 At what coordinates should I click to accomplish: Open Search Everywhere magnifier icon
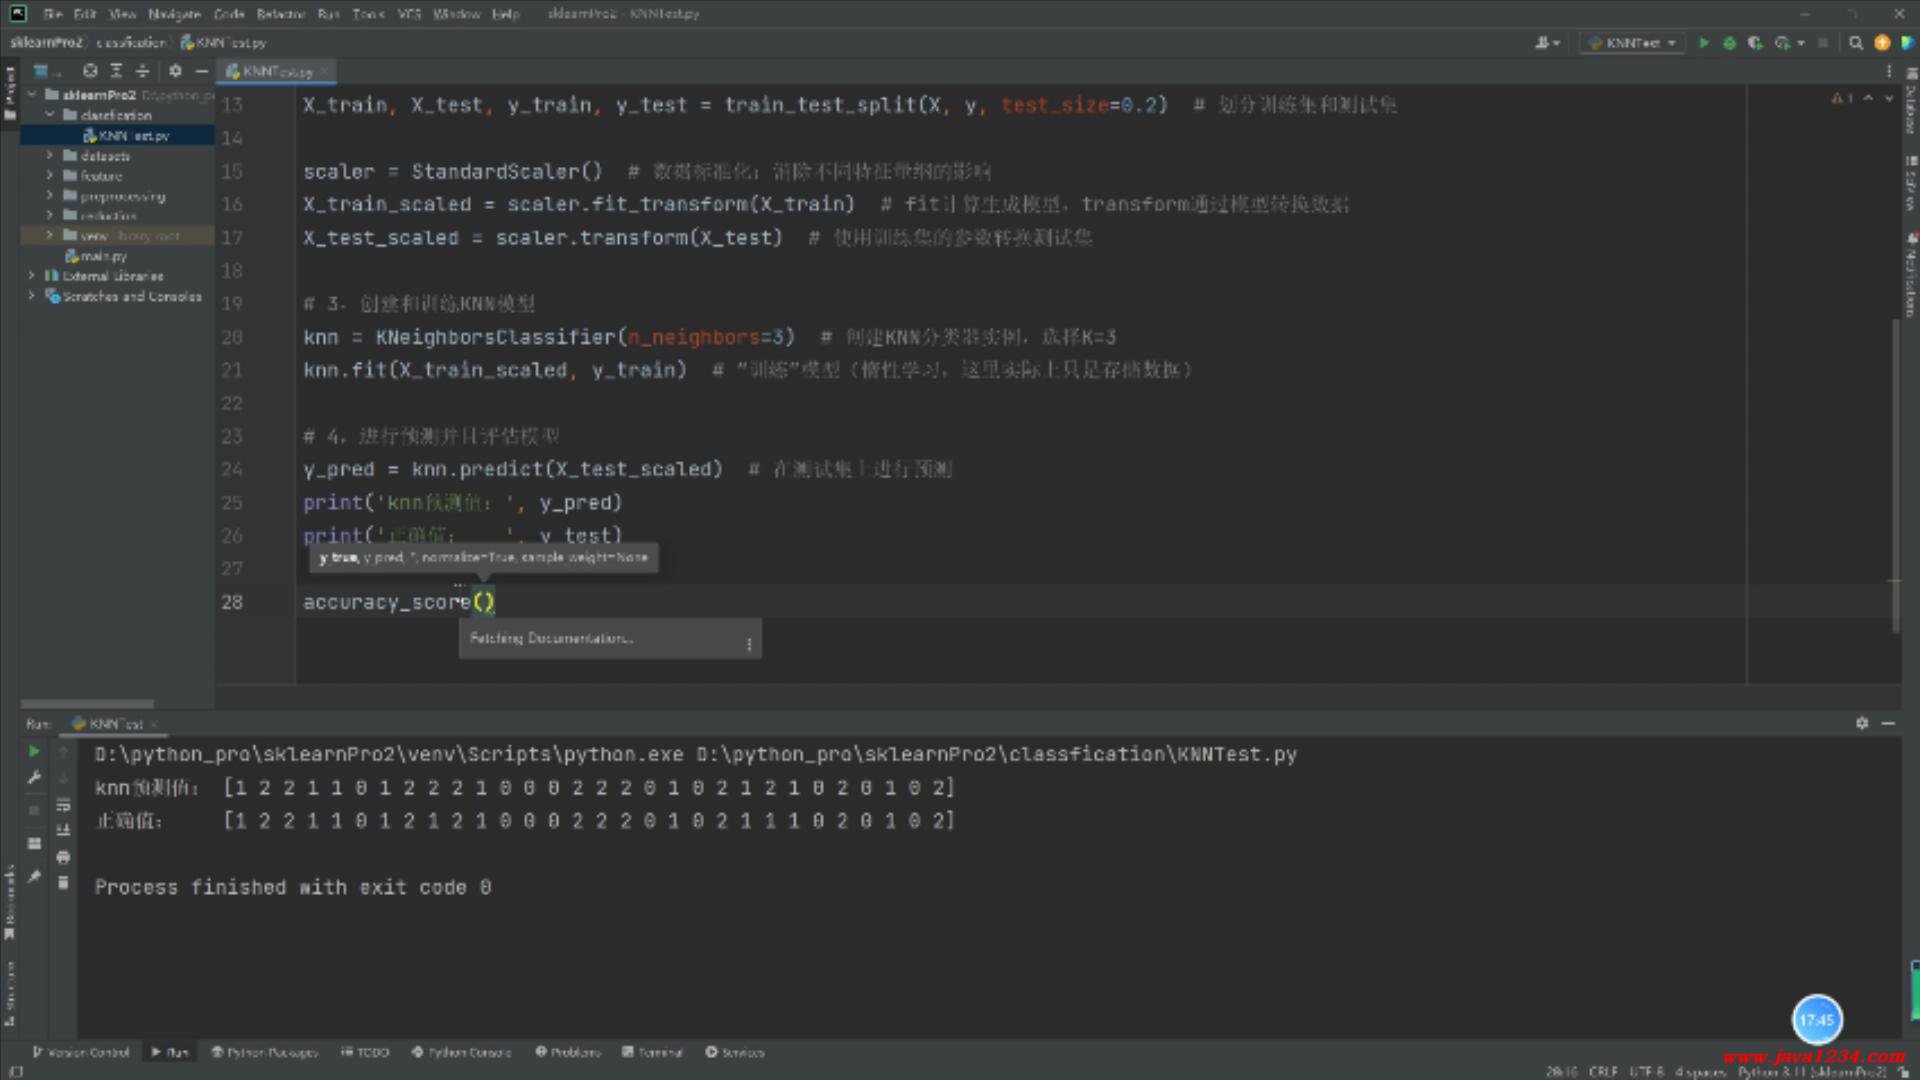point(1856,43)
